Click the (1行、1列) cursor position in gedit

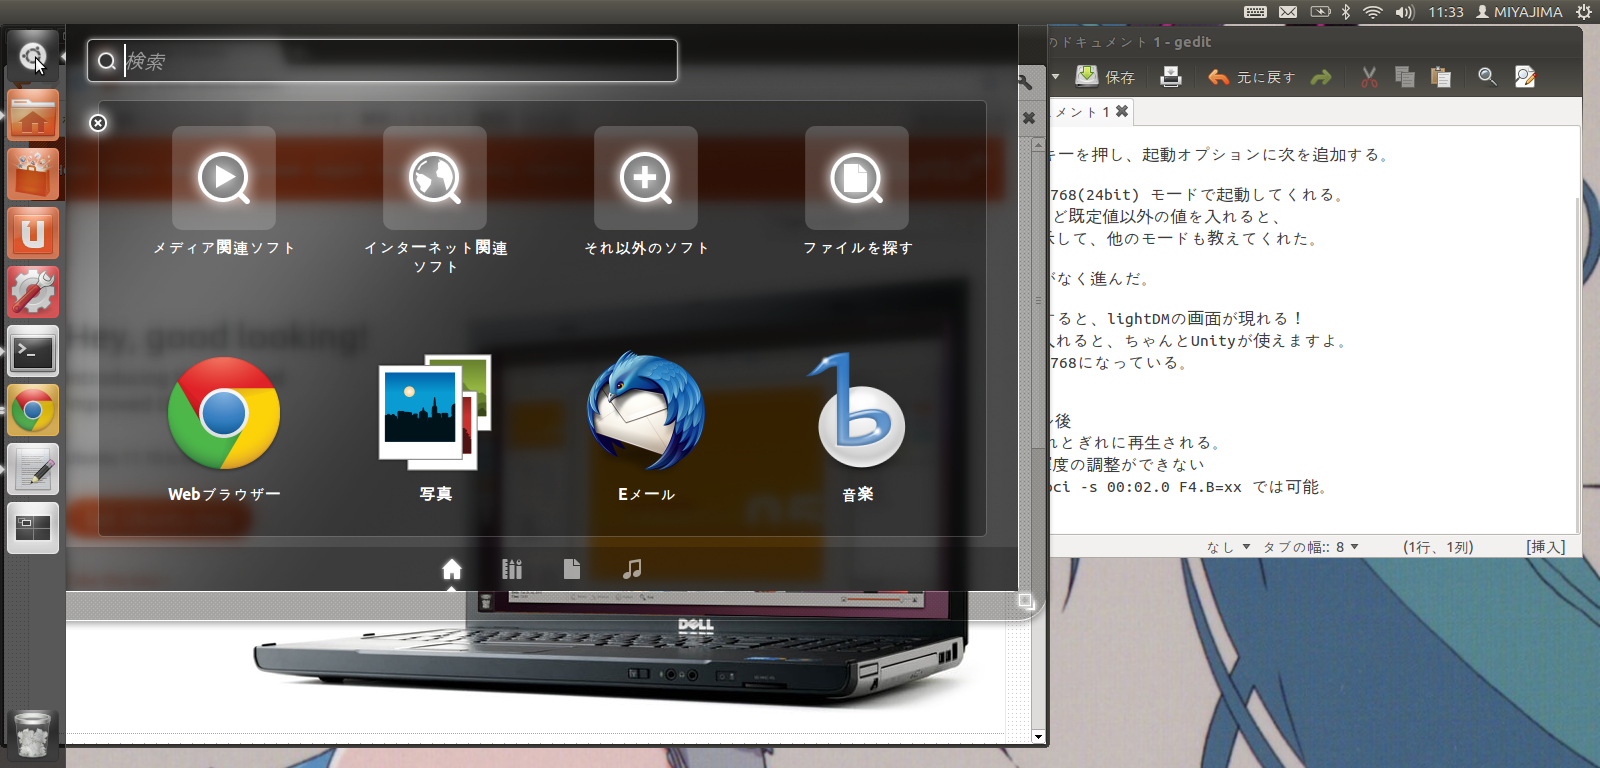[1438, 547]
